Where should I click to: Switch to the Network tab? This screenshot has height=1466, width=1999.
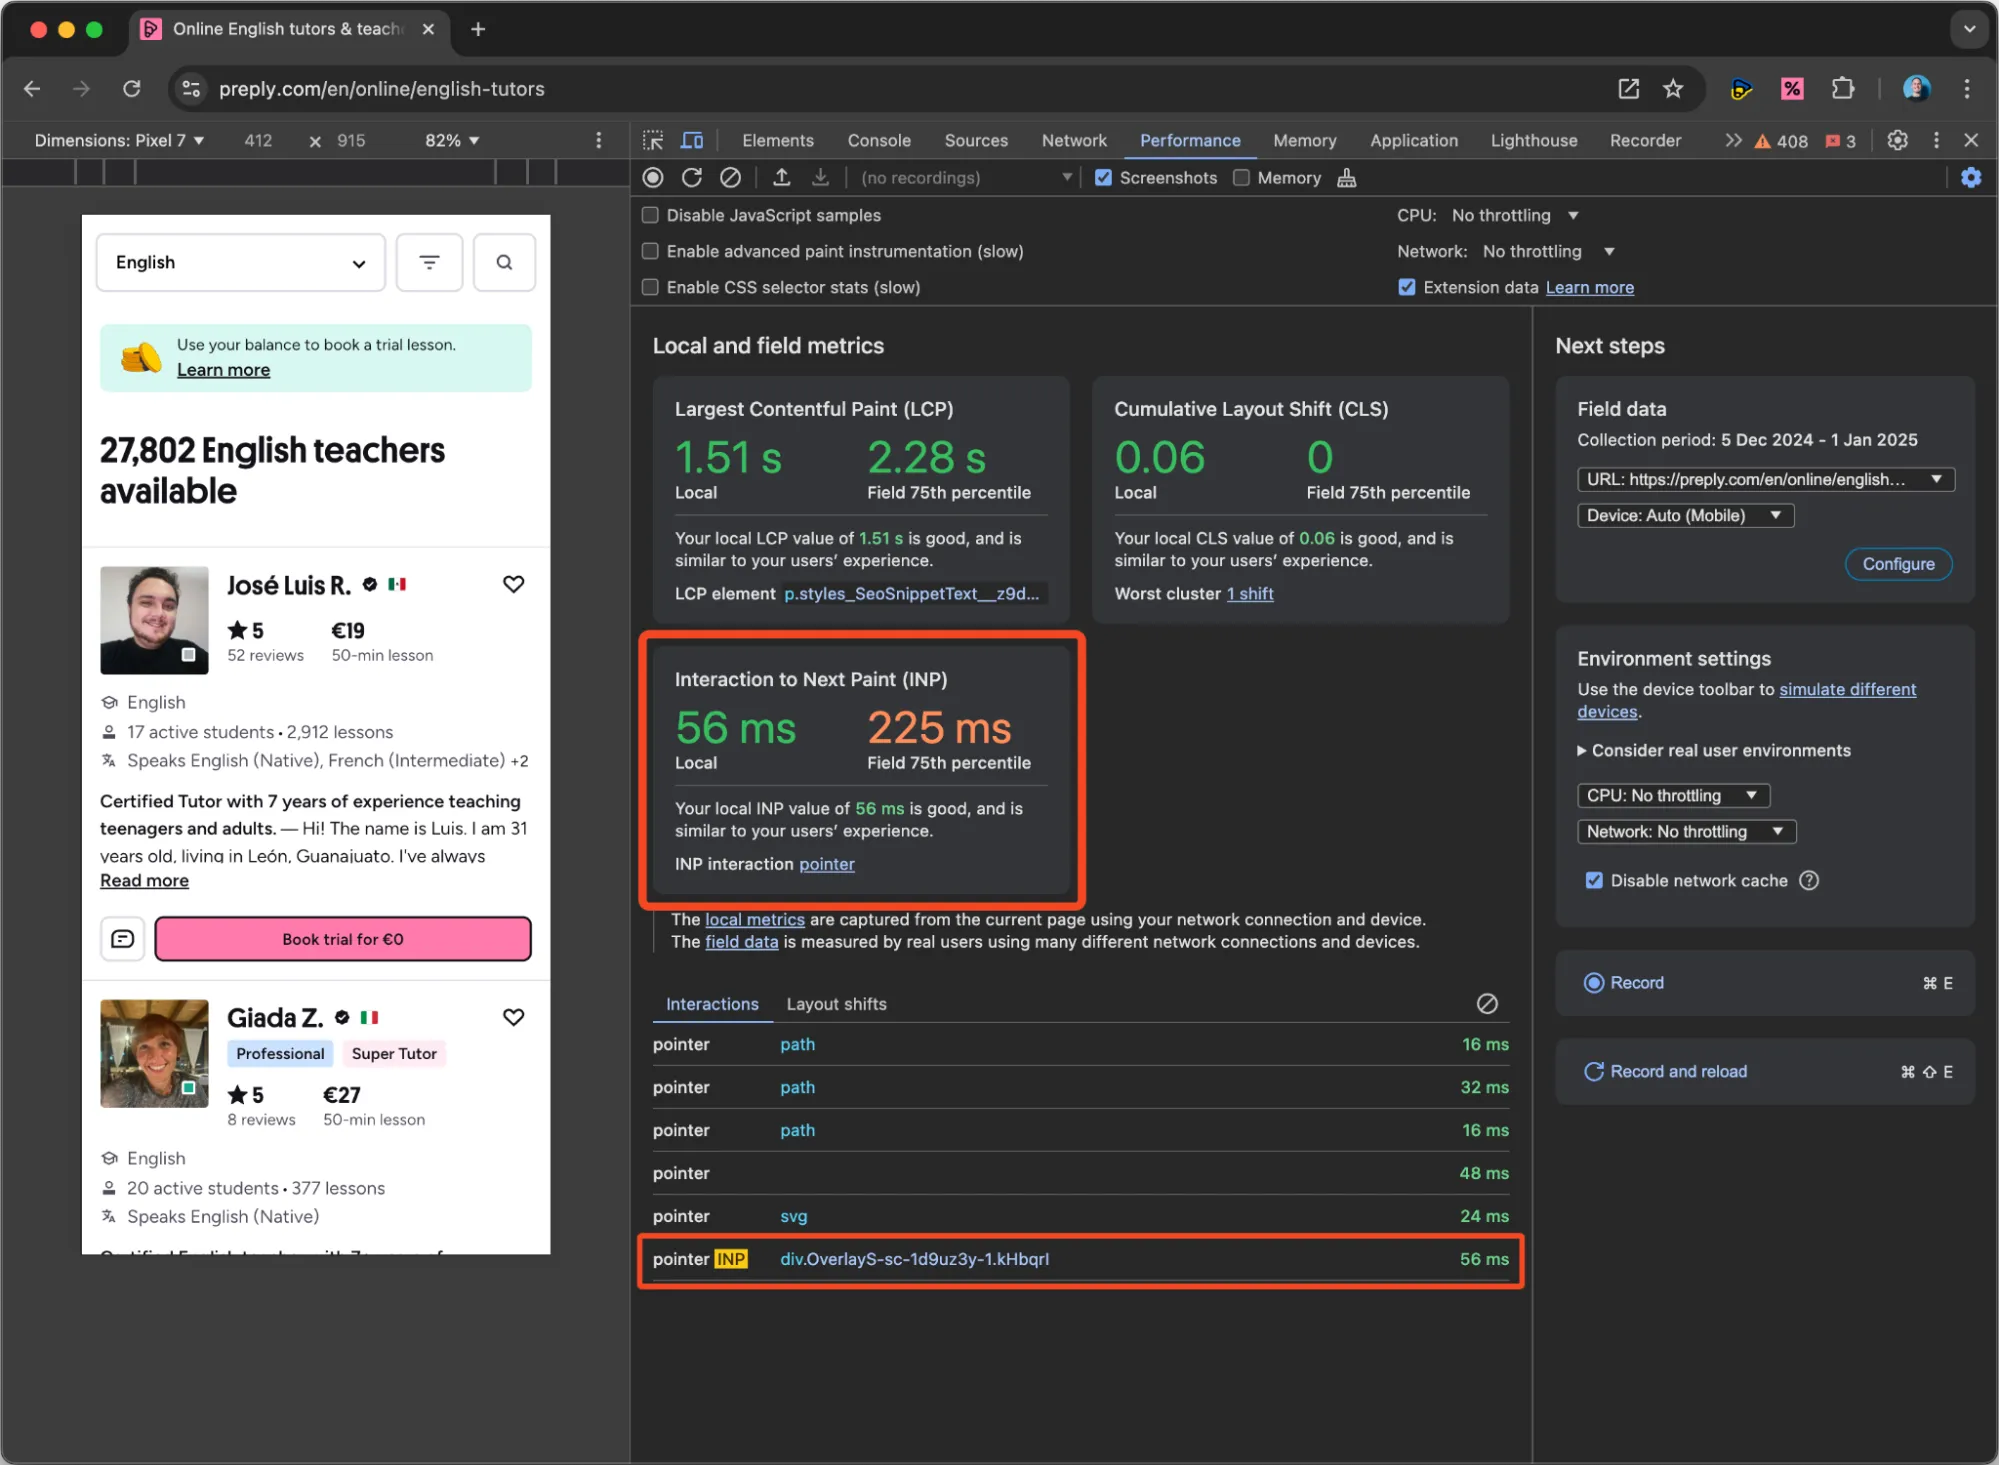pyautogui.click(x=1074, y=141)
